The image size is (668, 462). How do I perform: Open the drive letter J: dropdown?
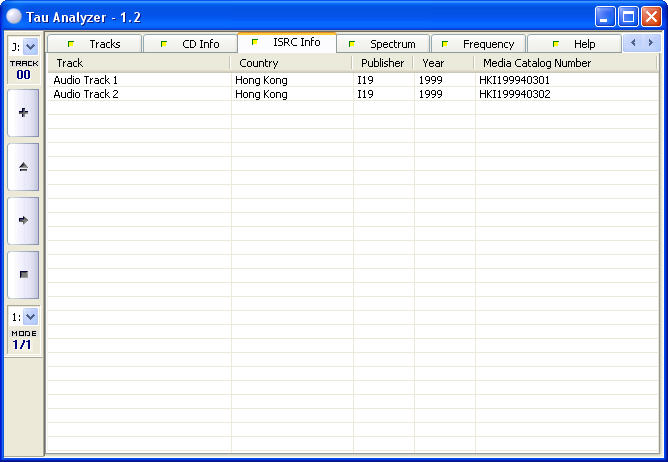[30, 46]
